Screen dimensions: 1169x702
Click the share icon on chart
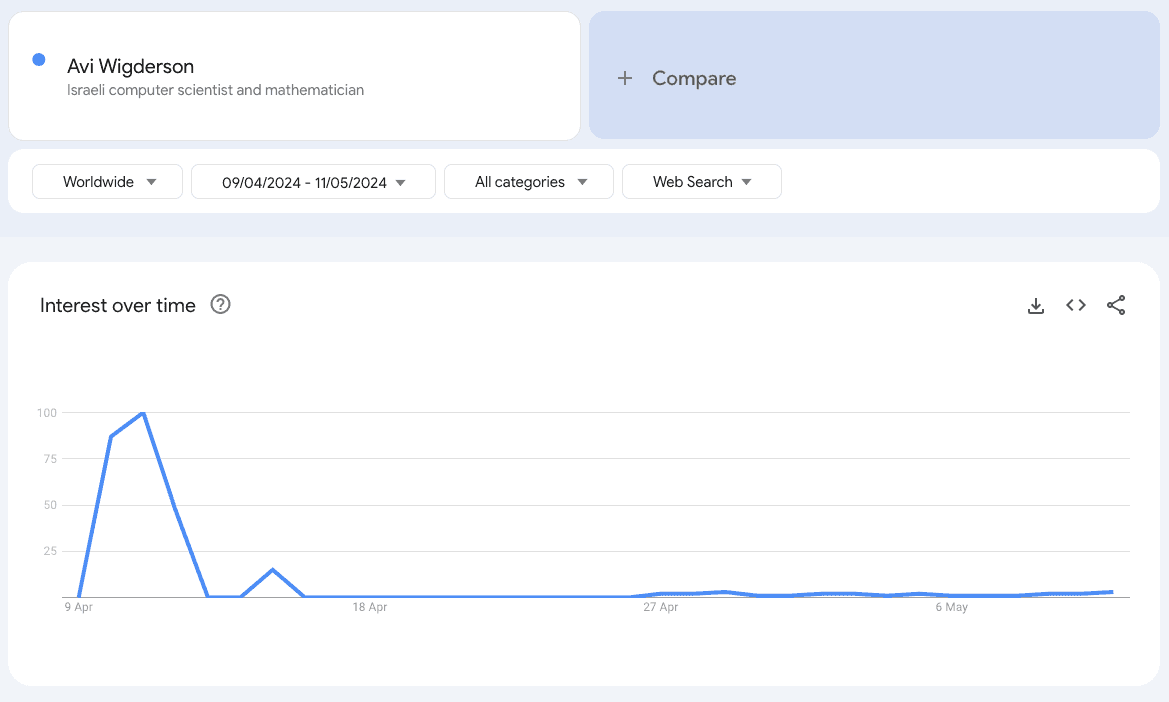(1116, 306)
